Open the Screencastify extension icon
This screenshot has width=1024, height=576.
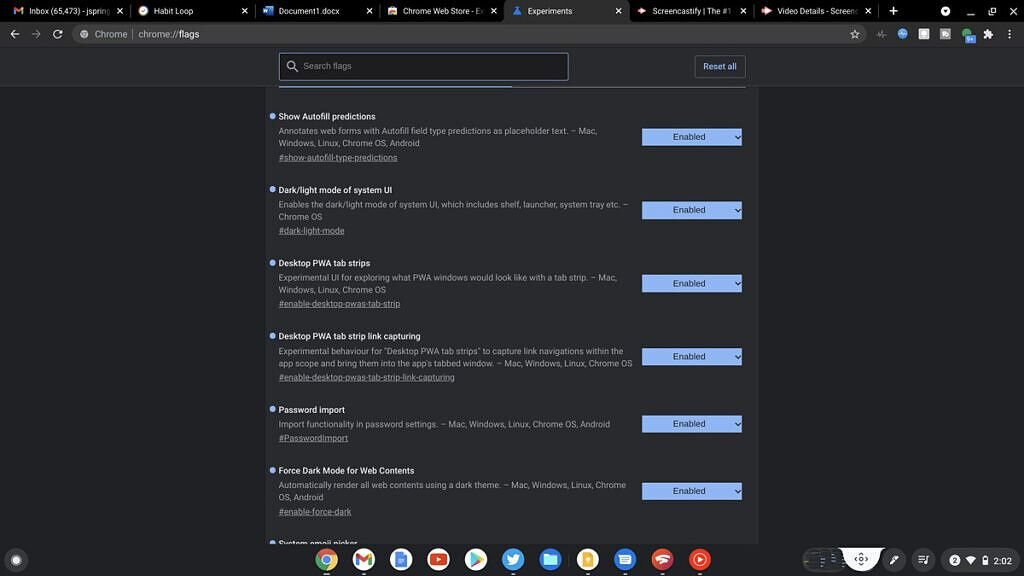(944, 33)
